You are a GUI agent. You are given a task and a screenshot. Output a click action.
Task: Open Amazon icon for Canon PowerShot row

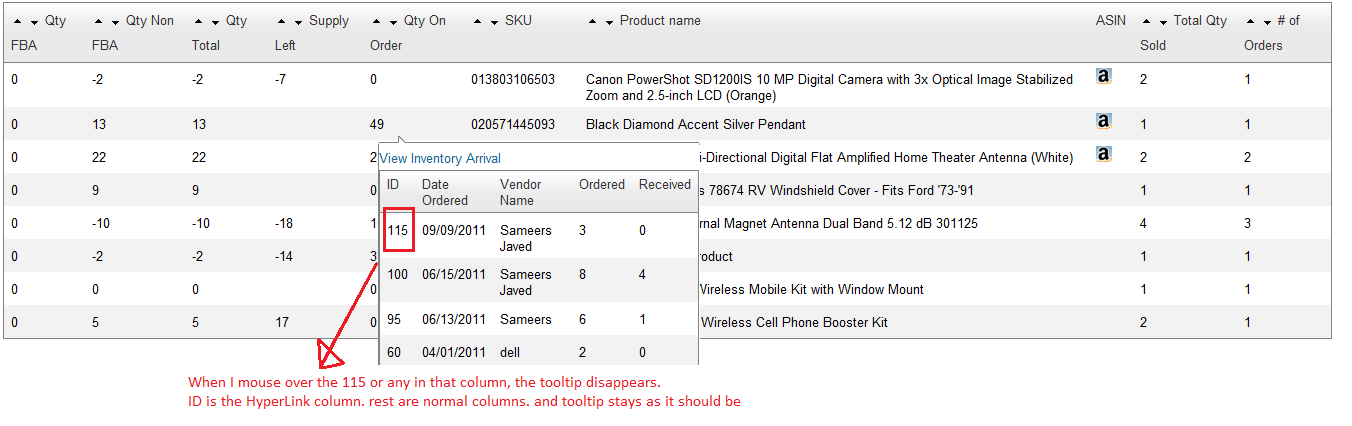pos(1103,76)
